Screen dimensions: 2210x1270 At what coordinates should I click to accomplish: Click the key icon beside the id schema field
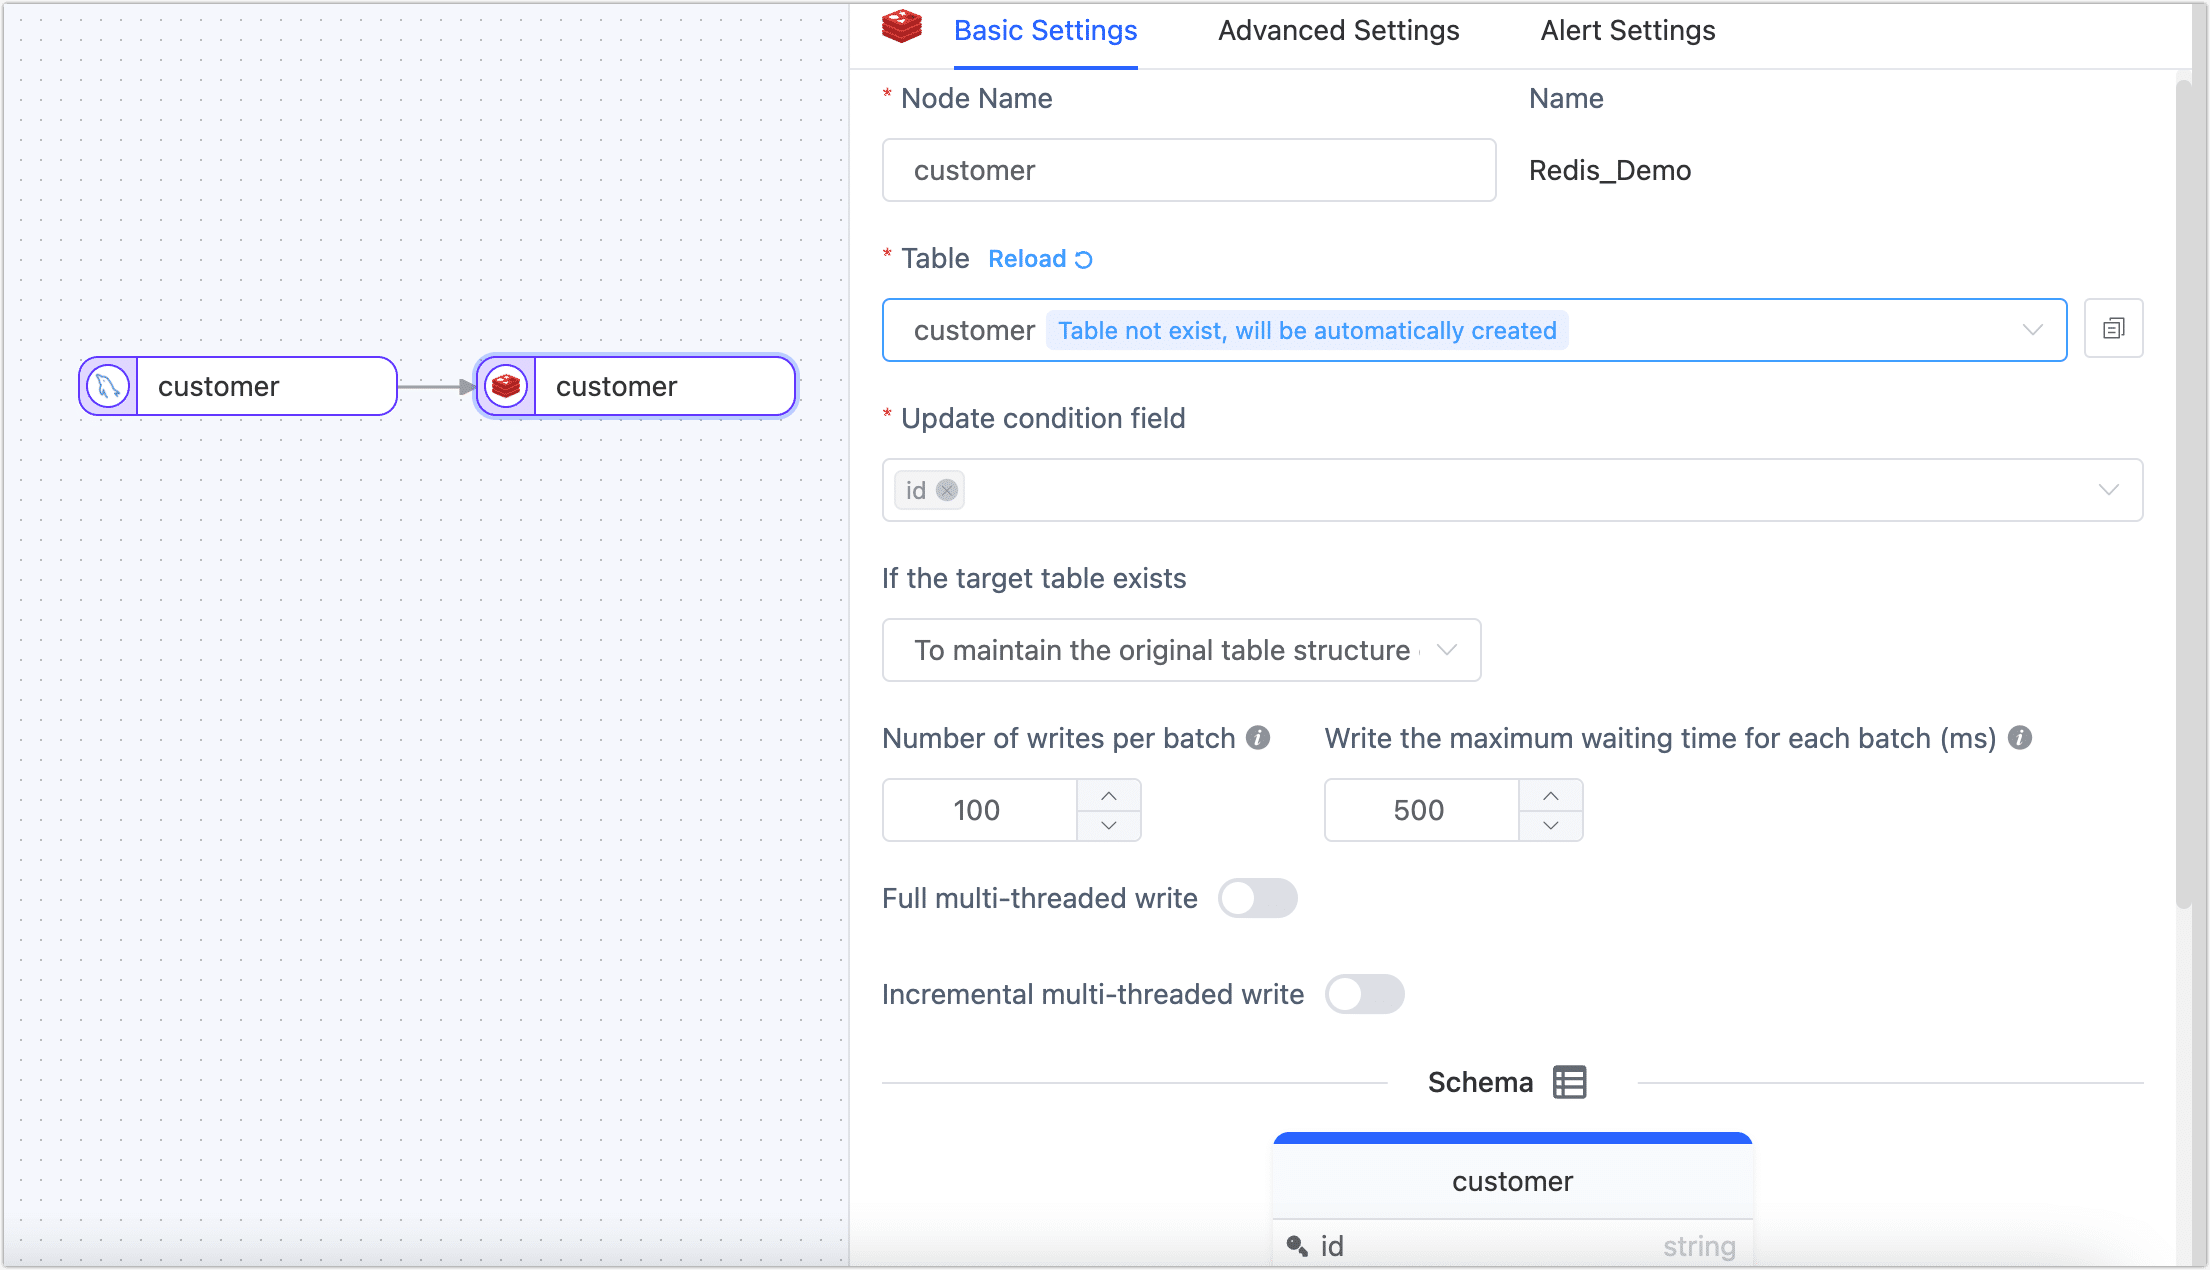1297,1245
